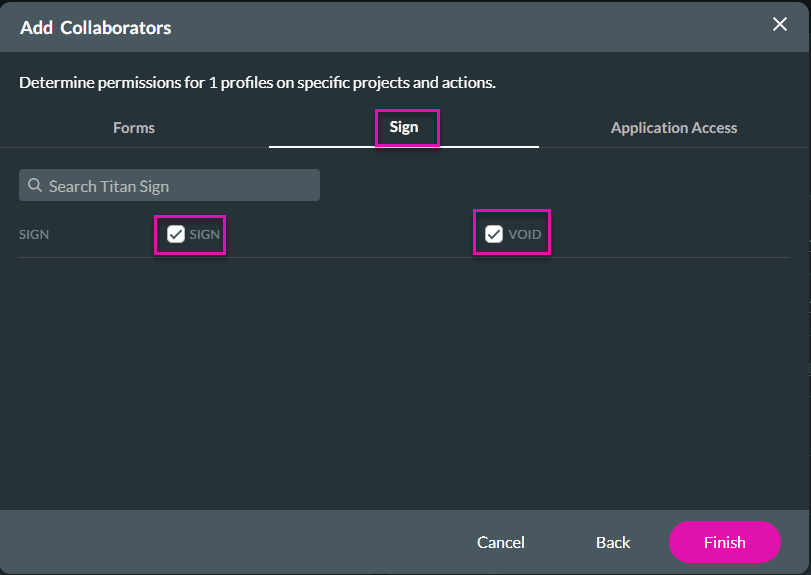Click the magnifier icon in search box

[35, 186]
